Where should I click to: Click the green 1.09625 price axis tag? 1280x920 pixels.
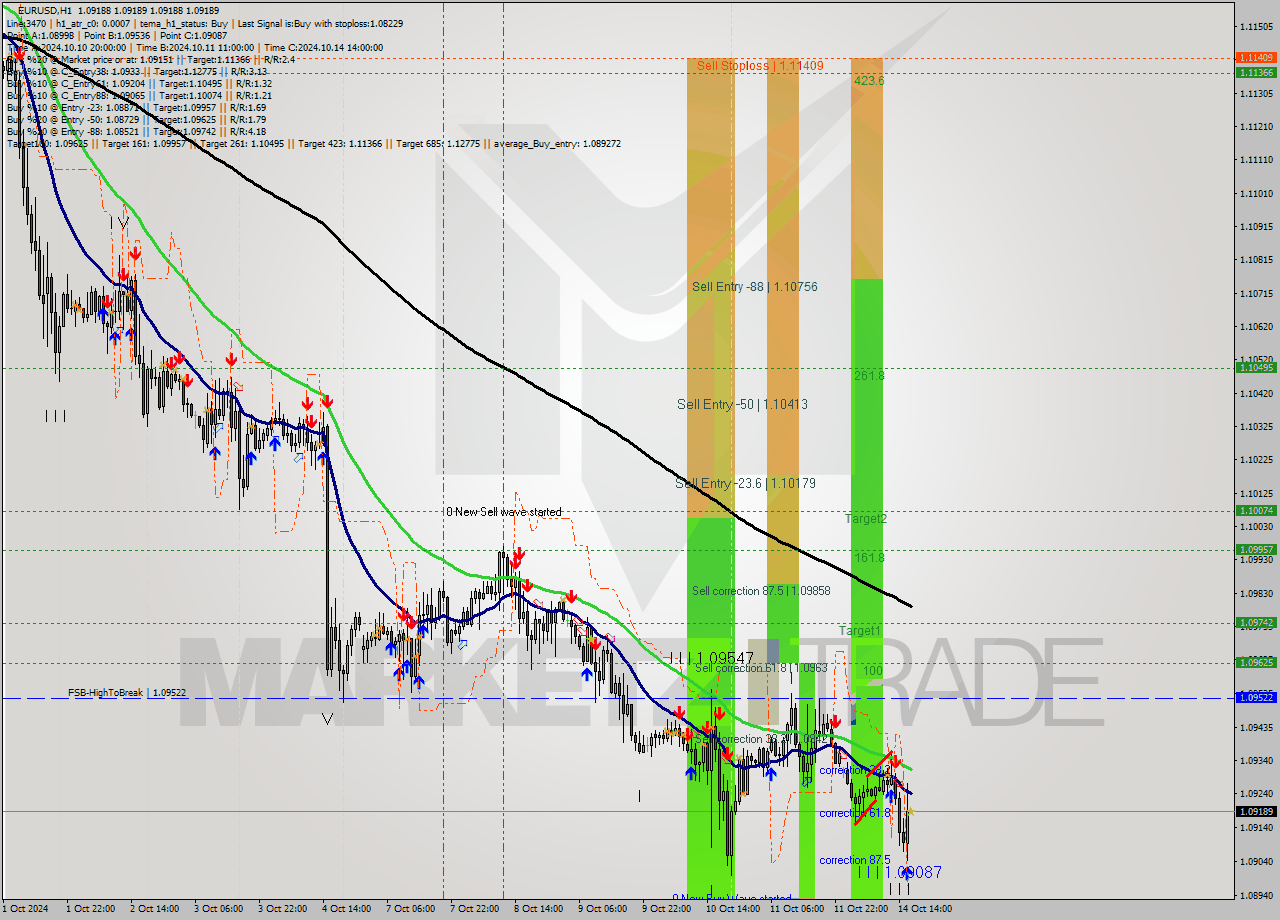(1256, 662)
